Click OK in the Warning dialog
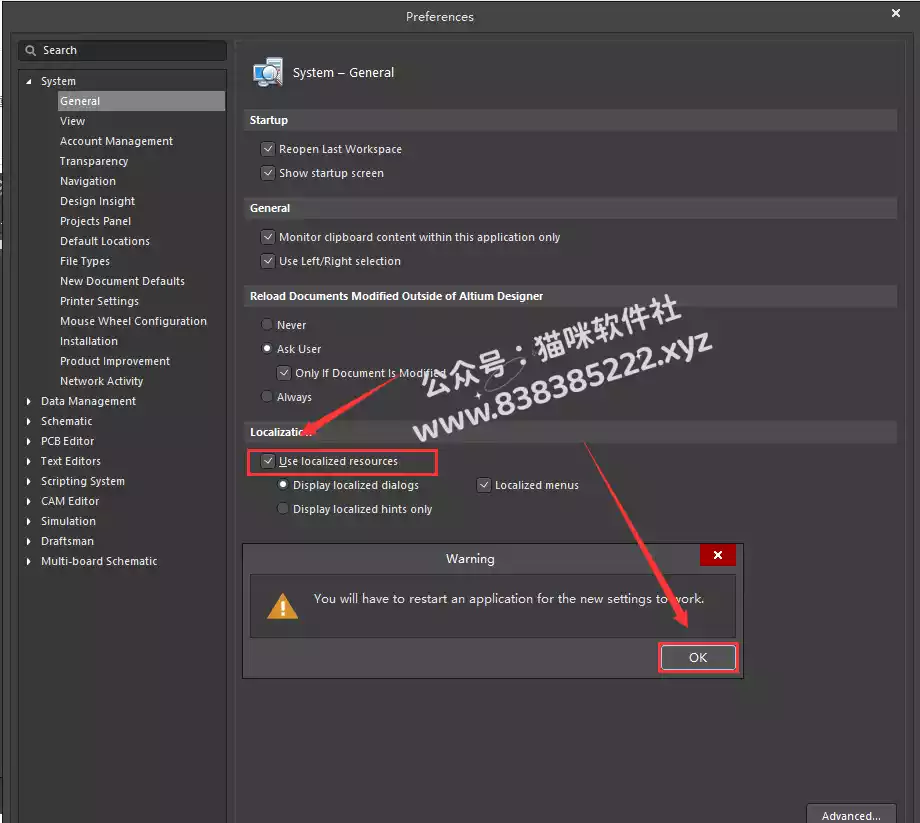920x823 pixels. click(x=698, y=658)
